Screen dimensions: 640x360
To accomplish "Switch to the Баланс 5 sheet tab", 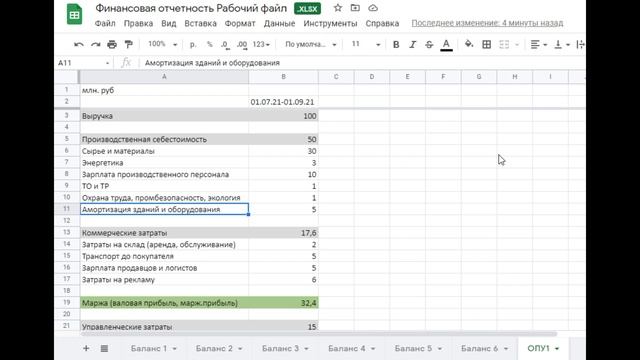I will [x=413, y=349].
